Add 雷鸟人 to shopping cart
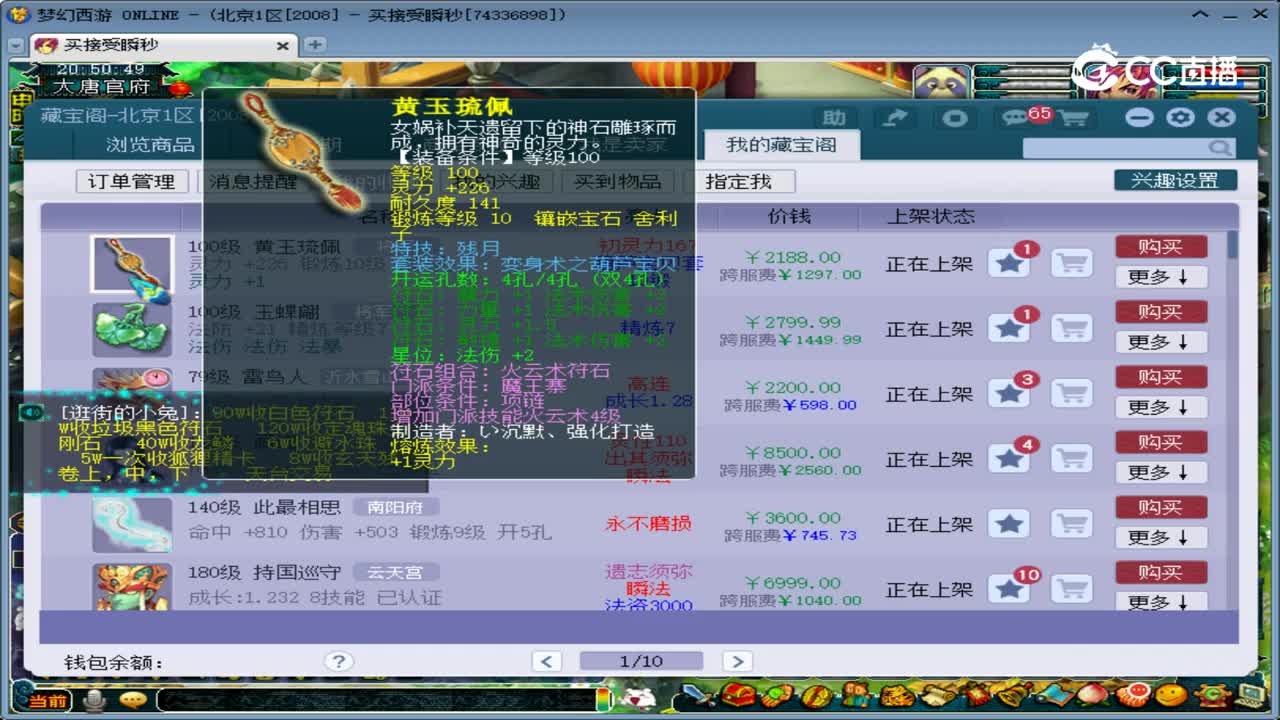The image size is (1280, 720). (1072, 394)
